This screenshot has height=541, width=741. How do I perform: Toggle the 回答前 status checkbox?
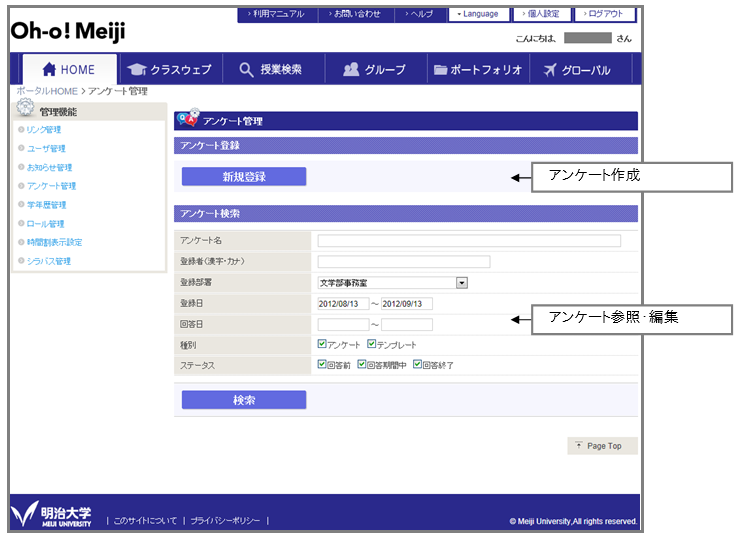coord(322,364)
